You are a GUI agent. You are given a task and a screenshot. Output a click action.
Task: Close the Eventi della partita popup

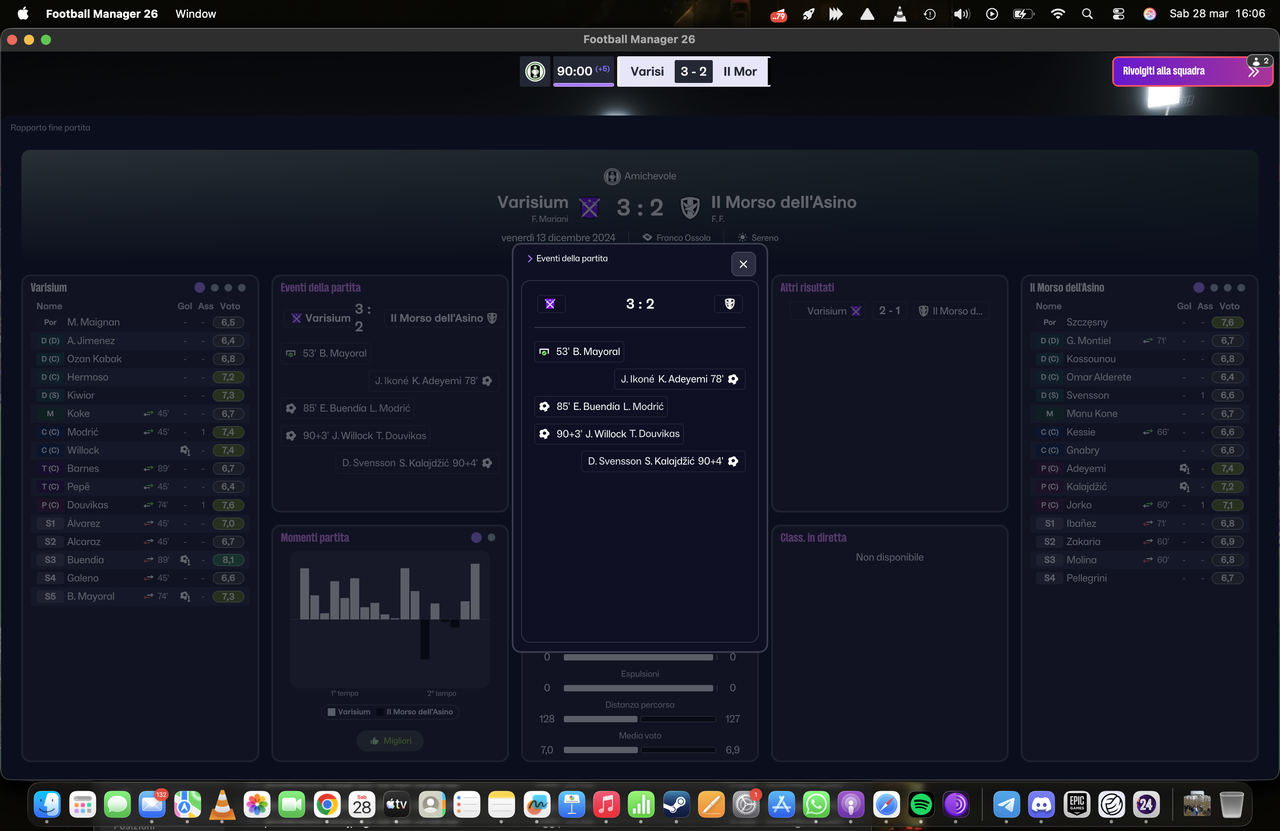pos(743,264)
